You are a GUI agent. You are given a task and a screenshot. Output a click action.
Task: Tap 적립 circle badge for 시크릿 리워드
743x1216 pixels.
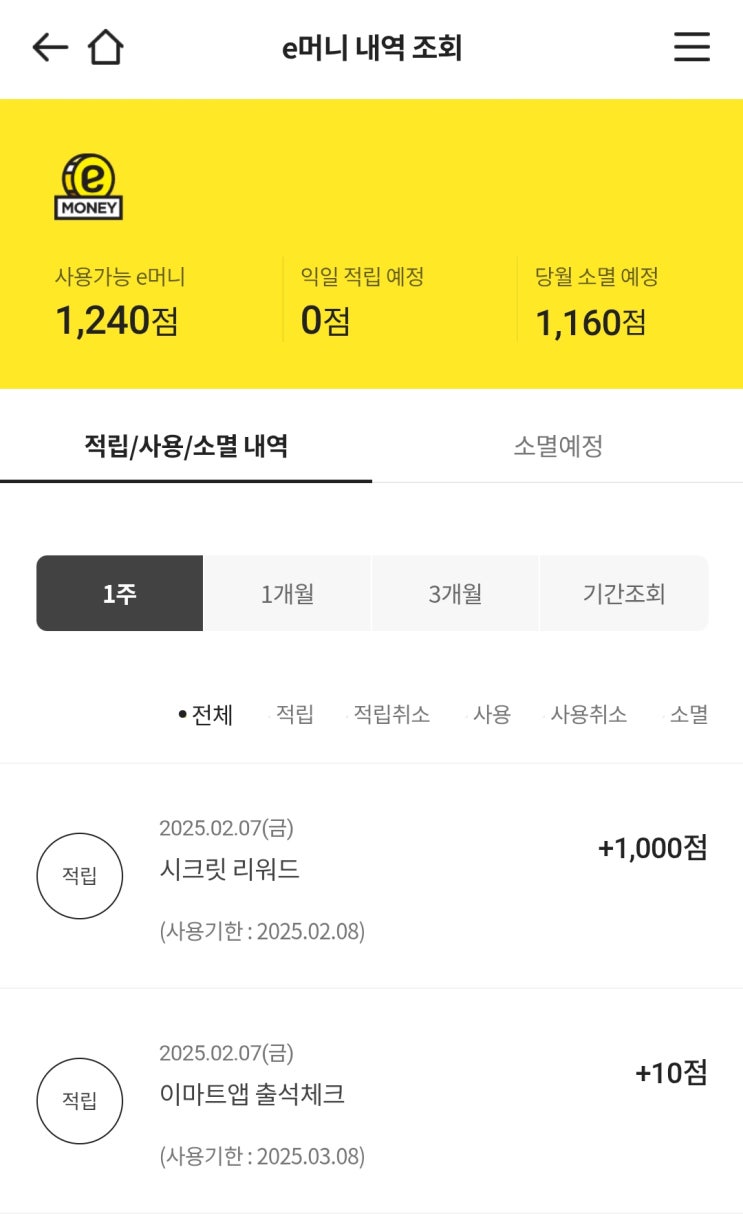point(80,876)
